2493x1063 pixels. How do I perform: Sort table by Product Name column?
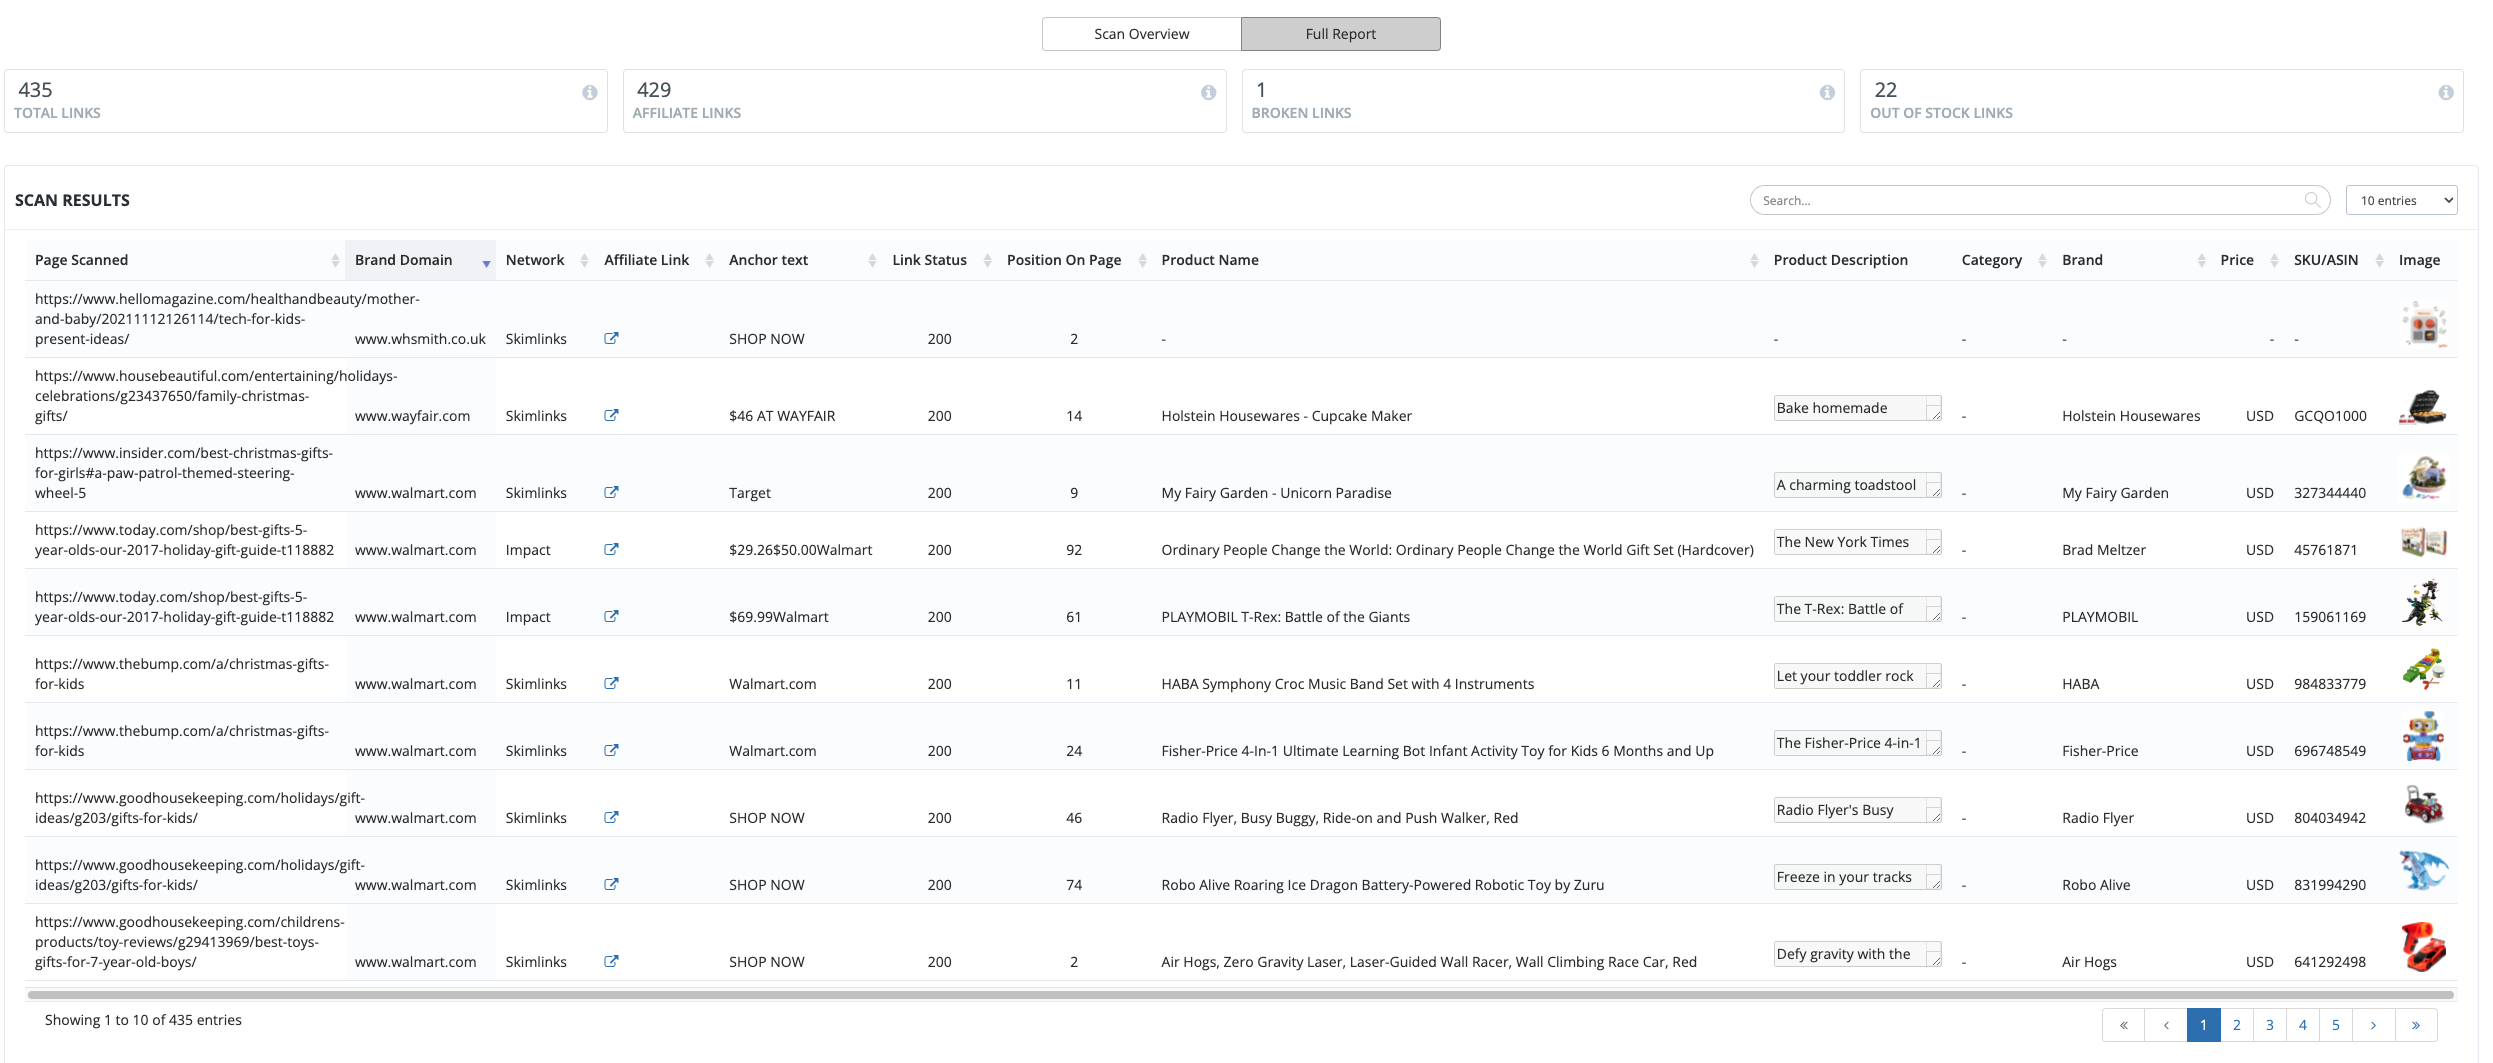pyautogui.click(x=1457, y=260)
